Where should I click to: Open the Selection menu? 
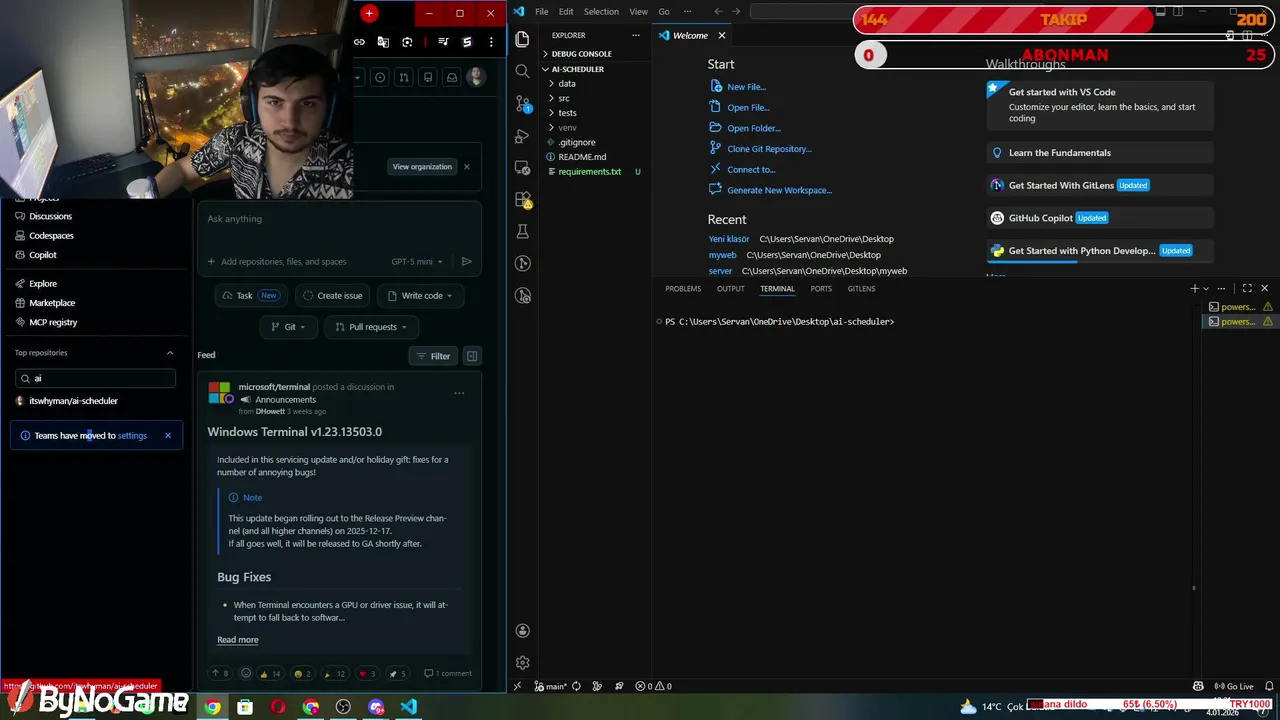(601, 12)
